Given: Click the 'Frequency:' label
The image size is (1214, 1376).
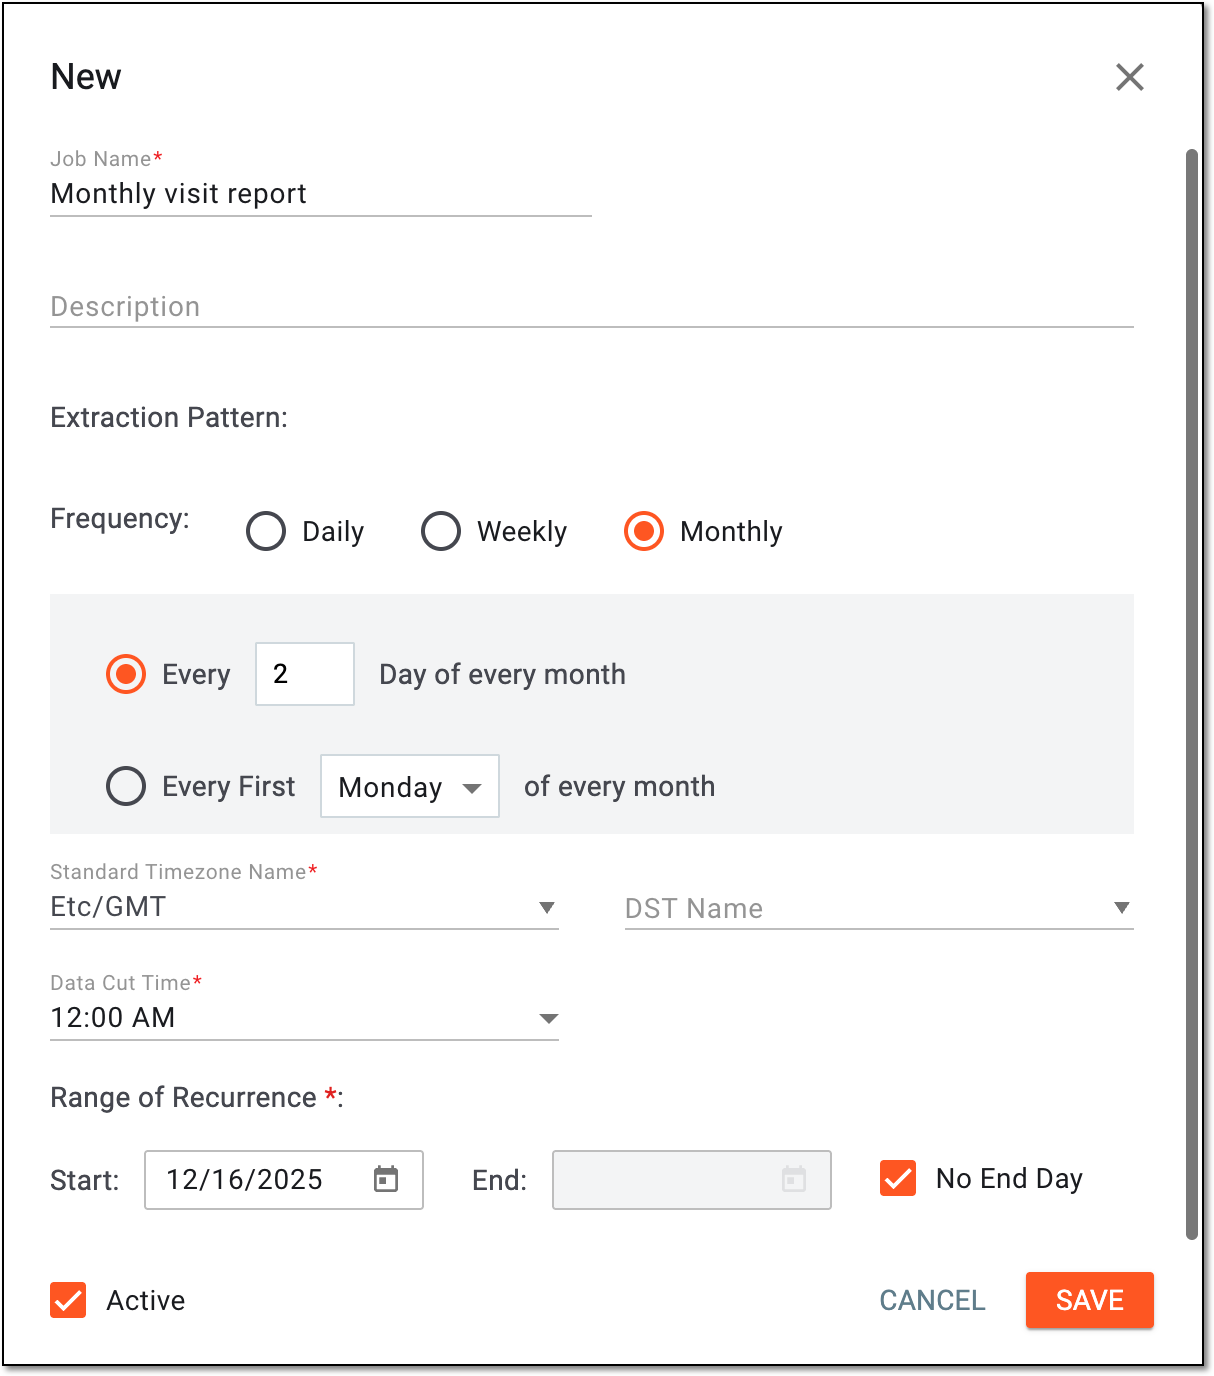Looking at the screenshot, I should point(120,519).
